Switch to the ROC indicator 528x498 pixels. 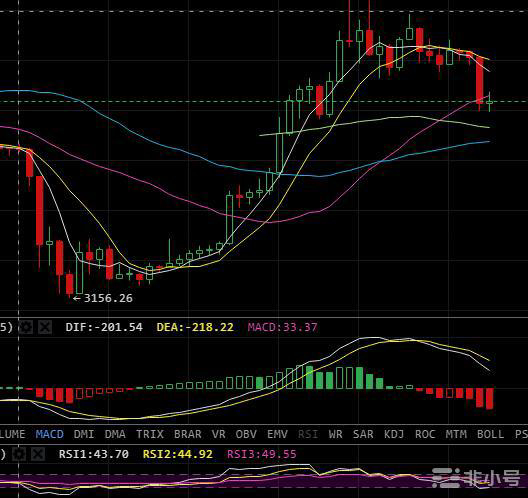[x=425, y=434]
